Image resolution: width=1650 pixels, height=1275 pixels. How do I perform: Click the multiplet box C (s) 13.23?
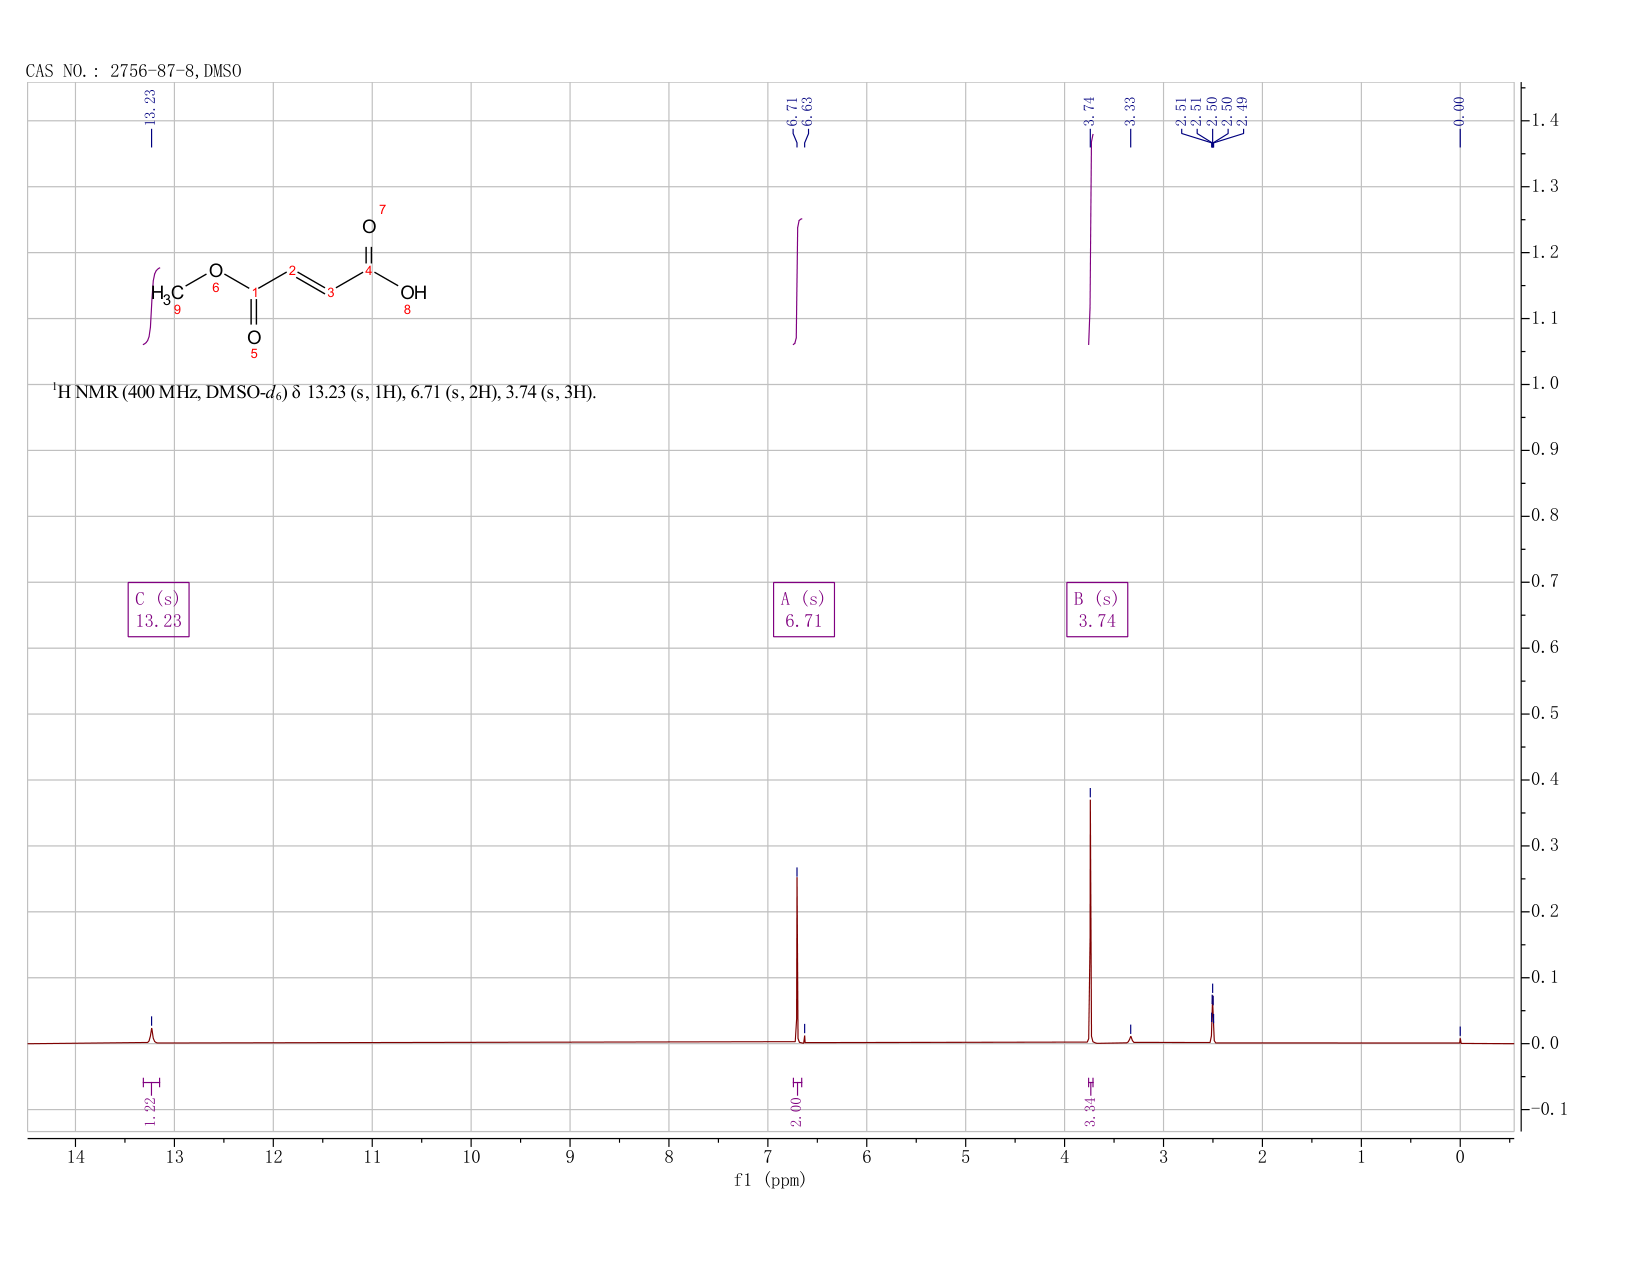point(159,609)
